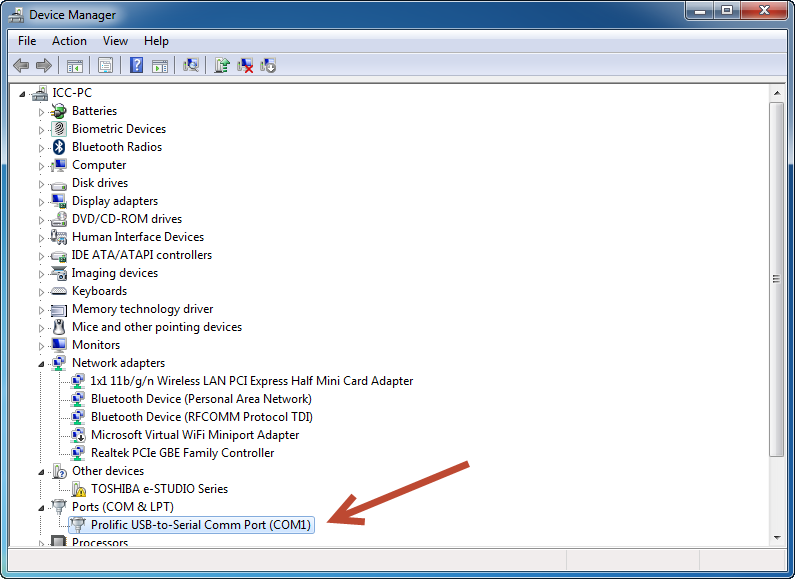Click the Back arrow toolbar icon
795x579 pixels.
[21, 65]
